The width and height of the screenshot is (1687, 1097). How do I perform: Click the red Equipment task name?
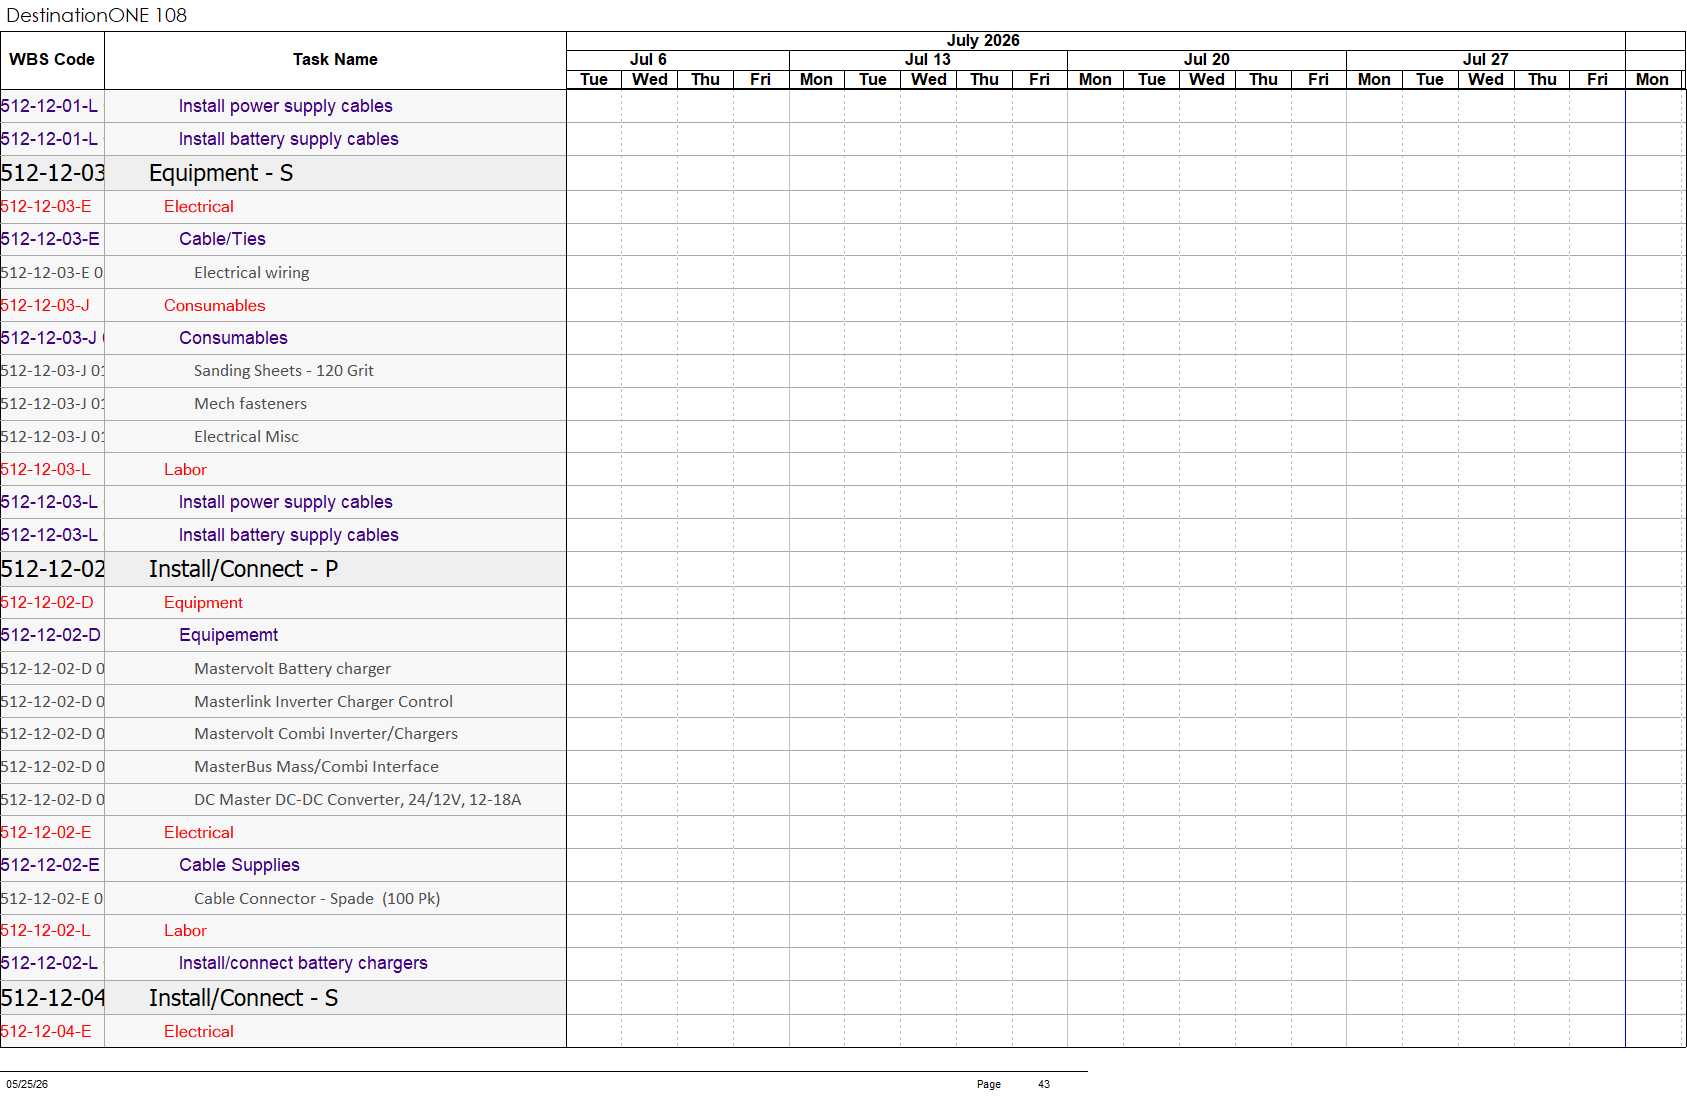pos(204,602)
